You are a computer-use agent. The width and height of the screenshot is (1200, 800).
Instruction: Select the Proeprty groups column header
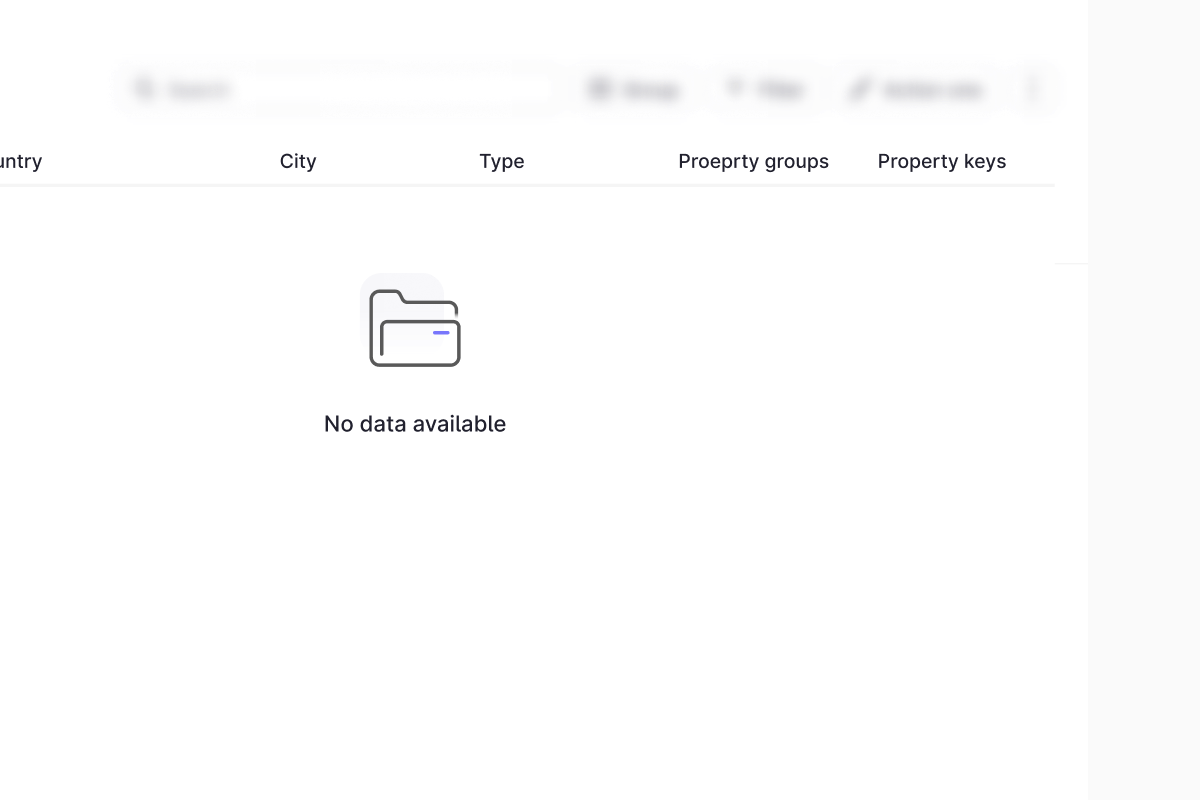753,161
